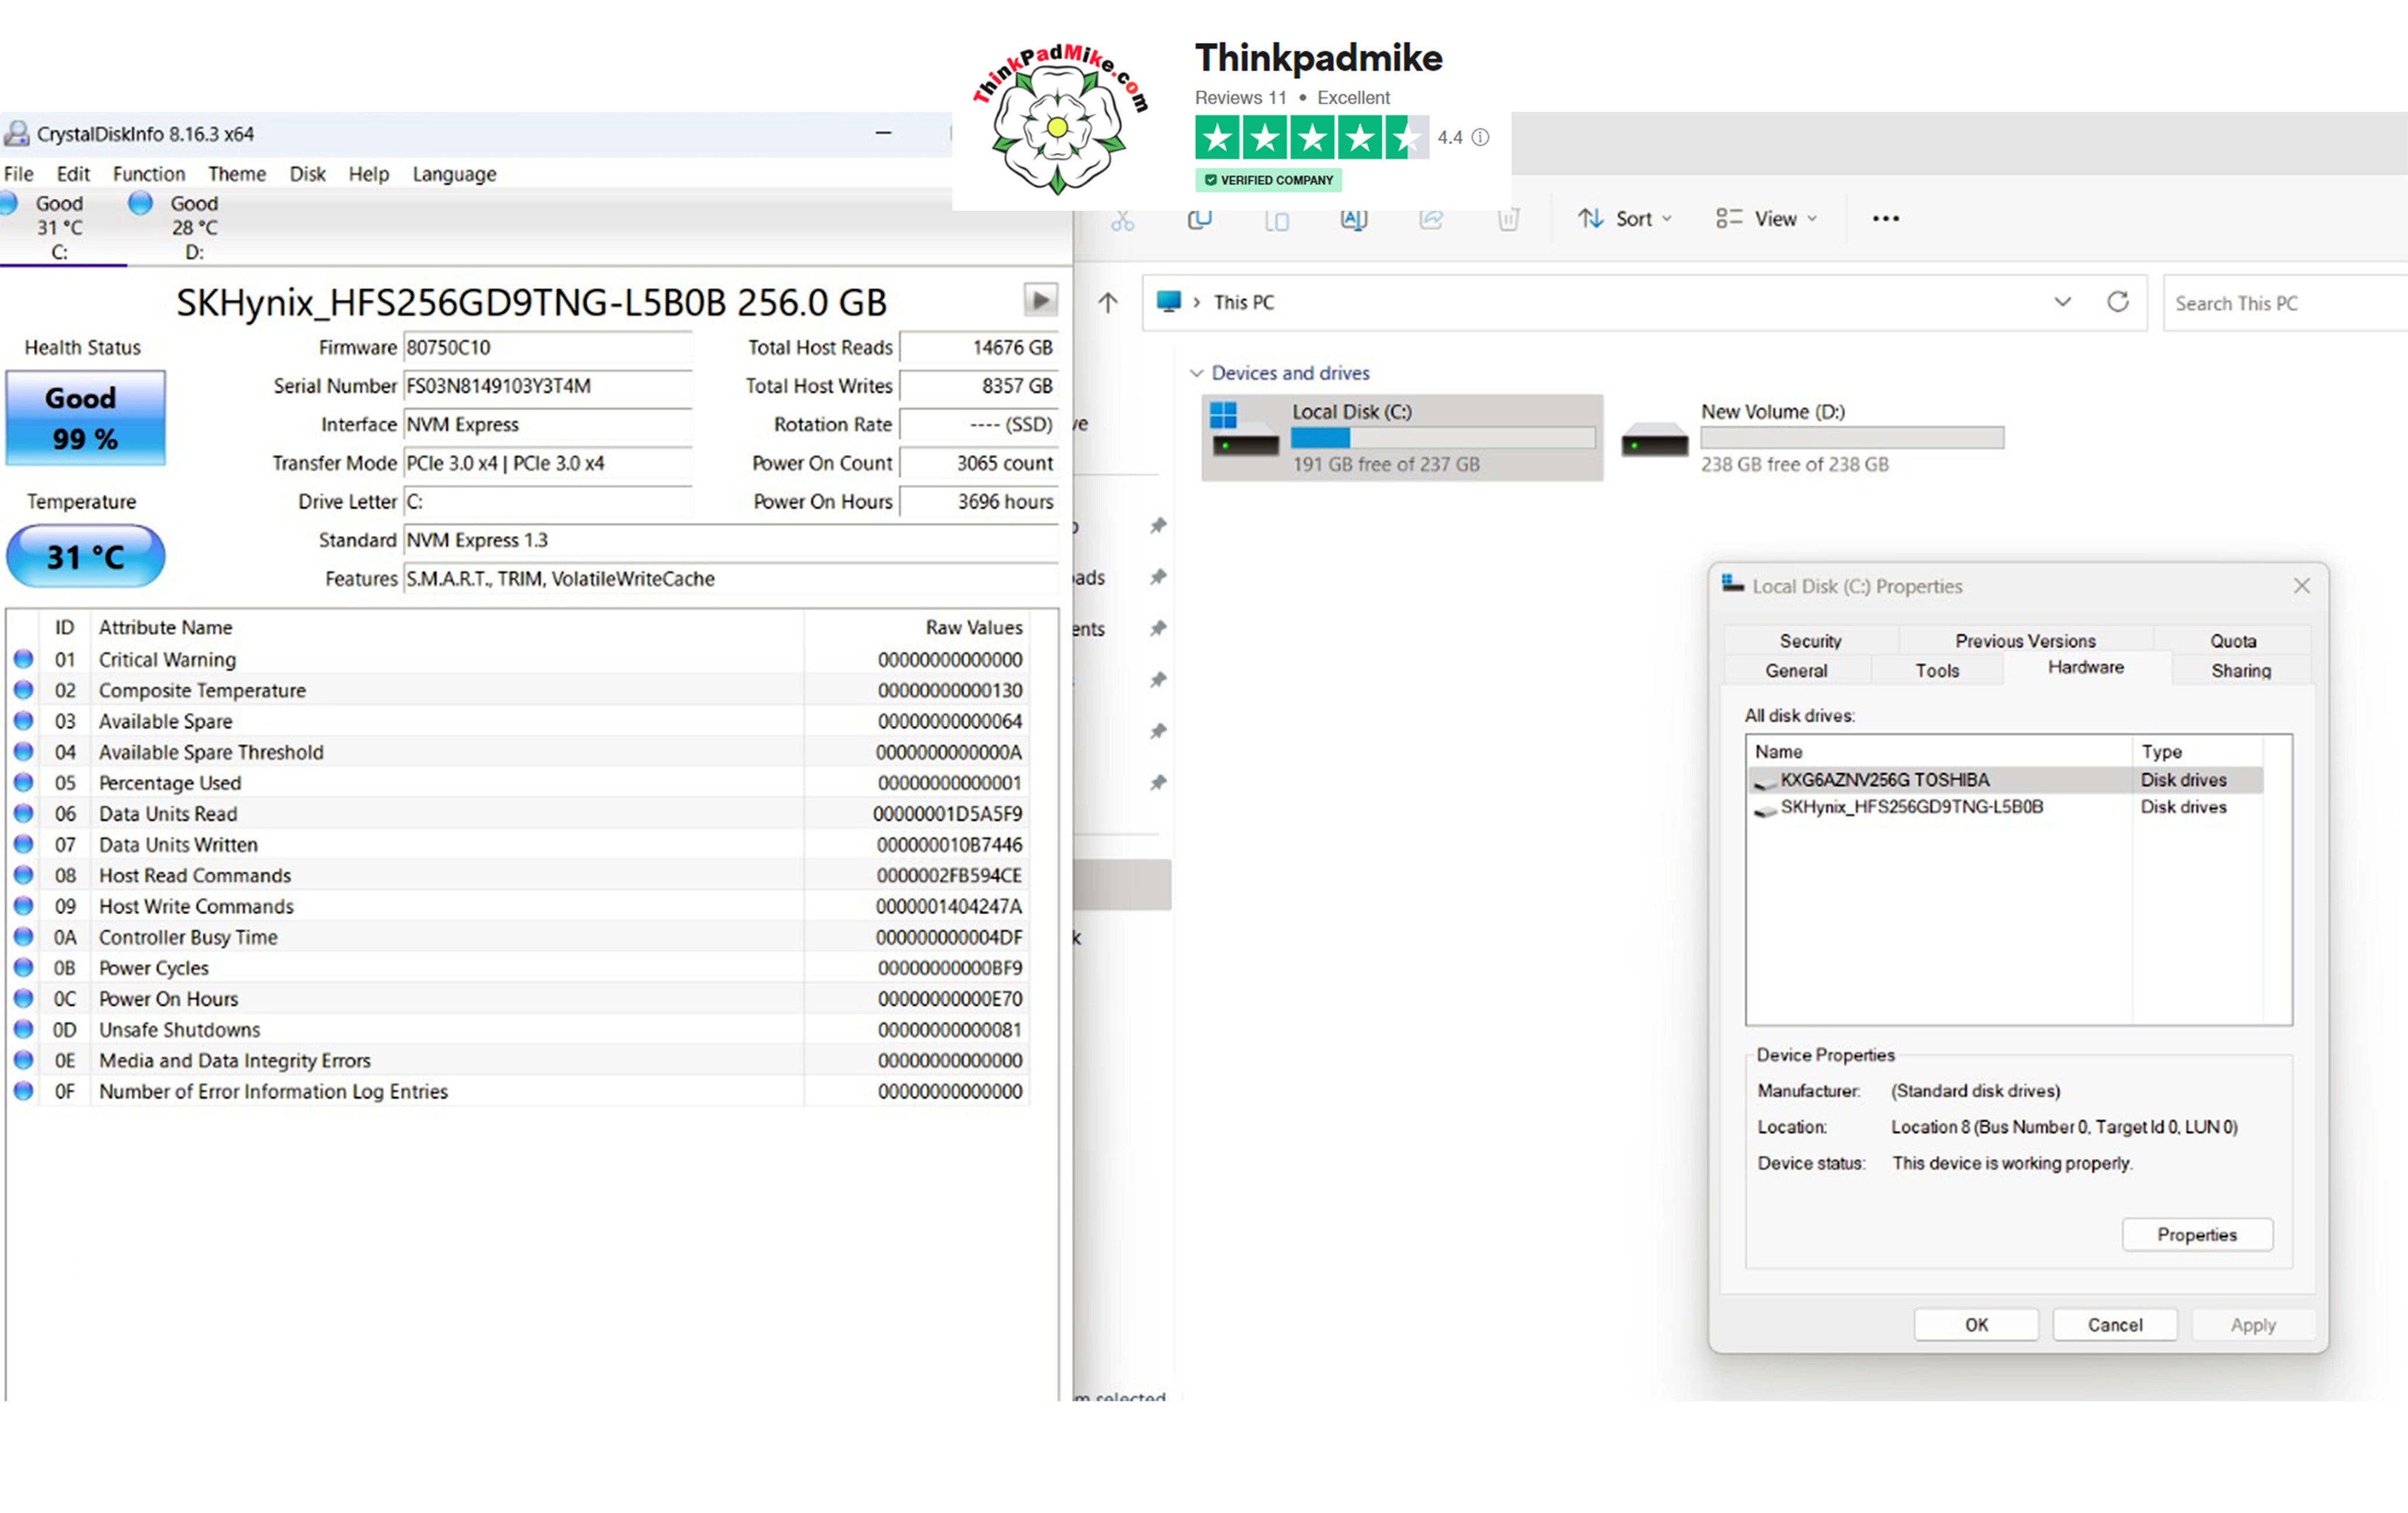This screenshot has width=2408, height=1513.
Task: Click the Delete trash icon in Explorer
Action: tap(1508, 219)
